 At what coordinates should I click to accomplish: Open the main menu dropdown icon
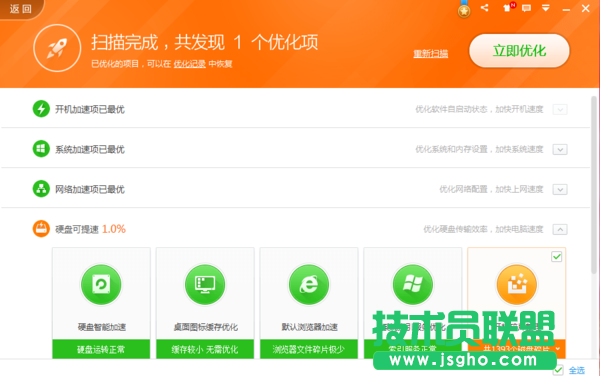click(546, 8)
